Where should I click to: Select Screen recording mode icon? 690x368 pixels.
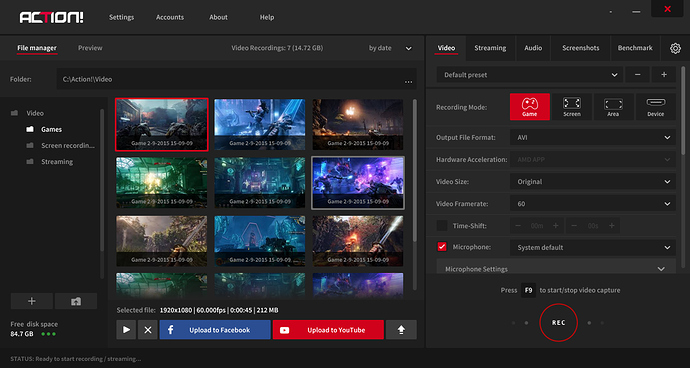coord(572,107)
